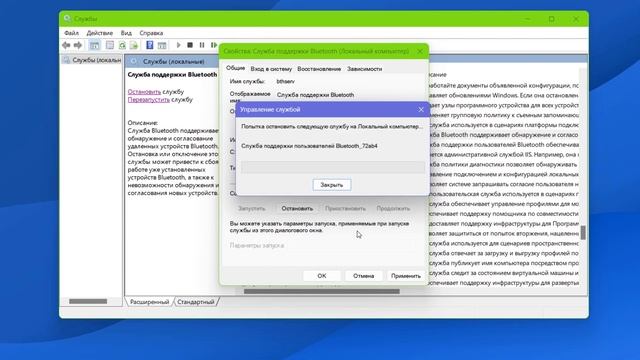The width and height of the screenshot is (640, 360).
Task: Click the OK button in properties dialog
Action: (322, 276)
